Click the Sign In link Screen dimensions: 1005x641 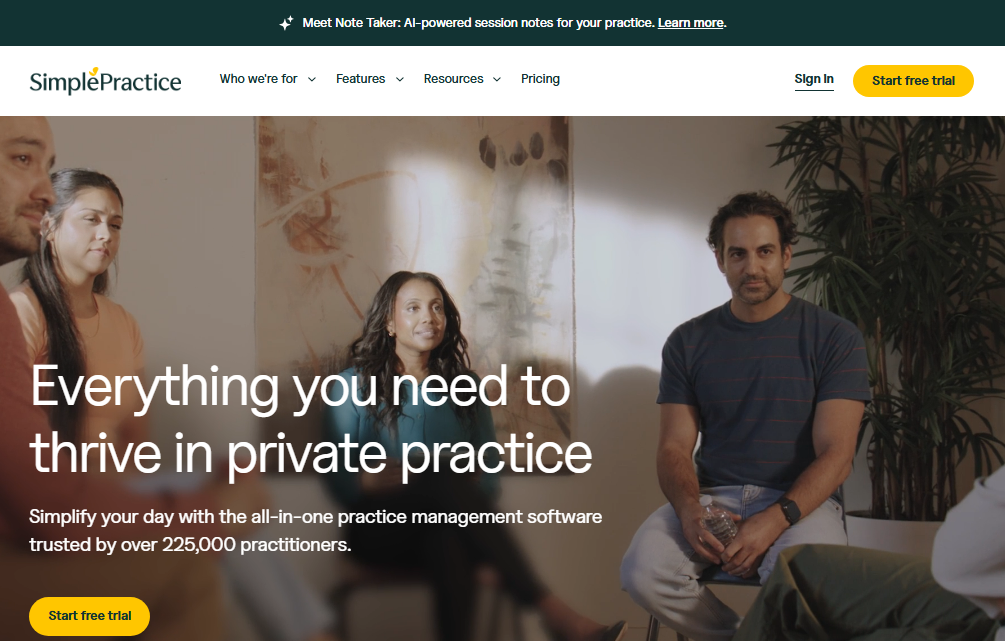[x=814, y=79]
